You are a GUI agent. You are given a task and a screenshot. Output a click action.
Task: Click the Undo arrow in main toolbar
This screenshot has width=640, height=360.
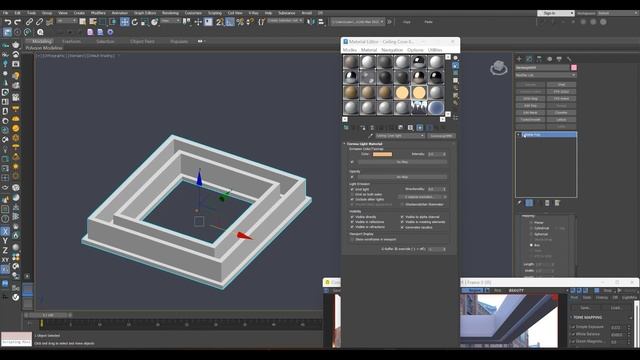coord(7,22)
